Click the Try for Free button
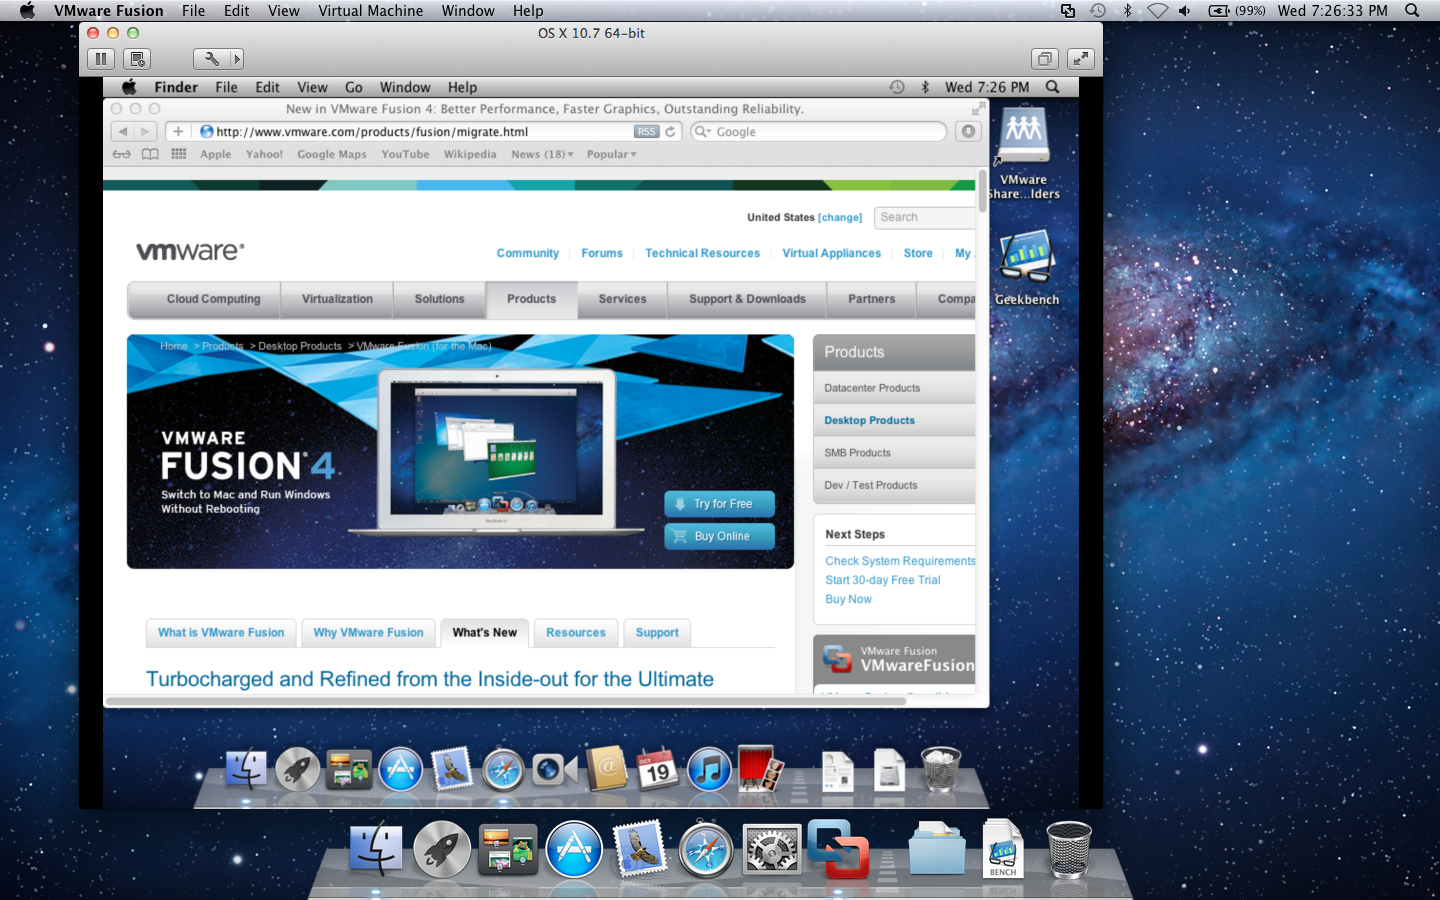Image resolution: width=1440 pixels, height=900 pixels. pyautogui.click(x=719, y=504)
